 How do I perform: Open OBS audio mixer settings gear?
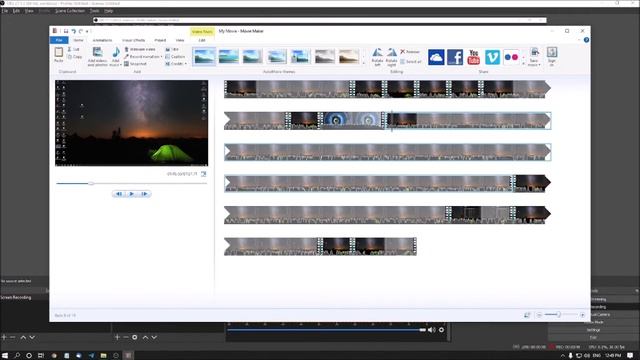(442, 330)
